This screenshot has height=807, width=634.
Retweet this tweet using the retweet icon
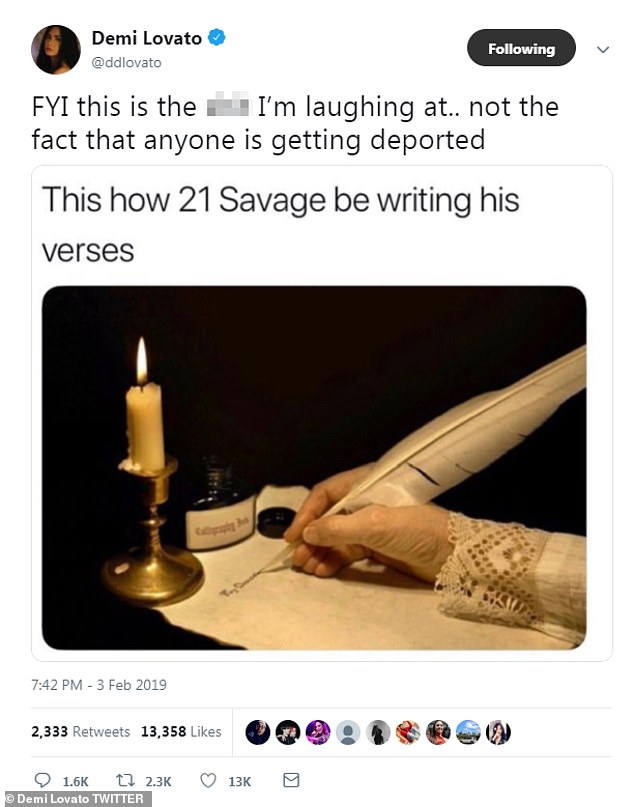[126, 780]
